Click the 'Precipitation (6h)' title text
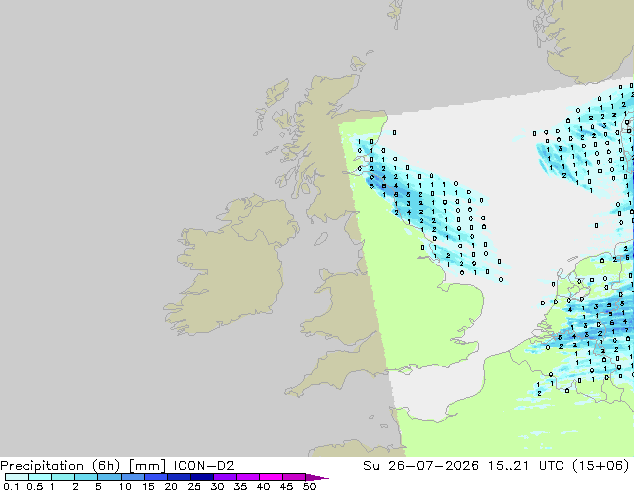Image resolution: width=634 pixels, height=490 pixels. point(60,466)
